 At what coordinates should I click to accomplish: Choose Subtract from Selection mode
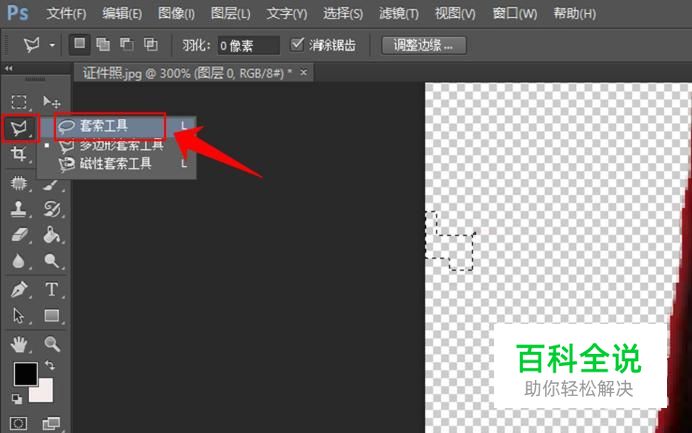pos(127,44)
